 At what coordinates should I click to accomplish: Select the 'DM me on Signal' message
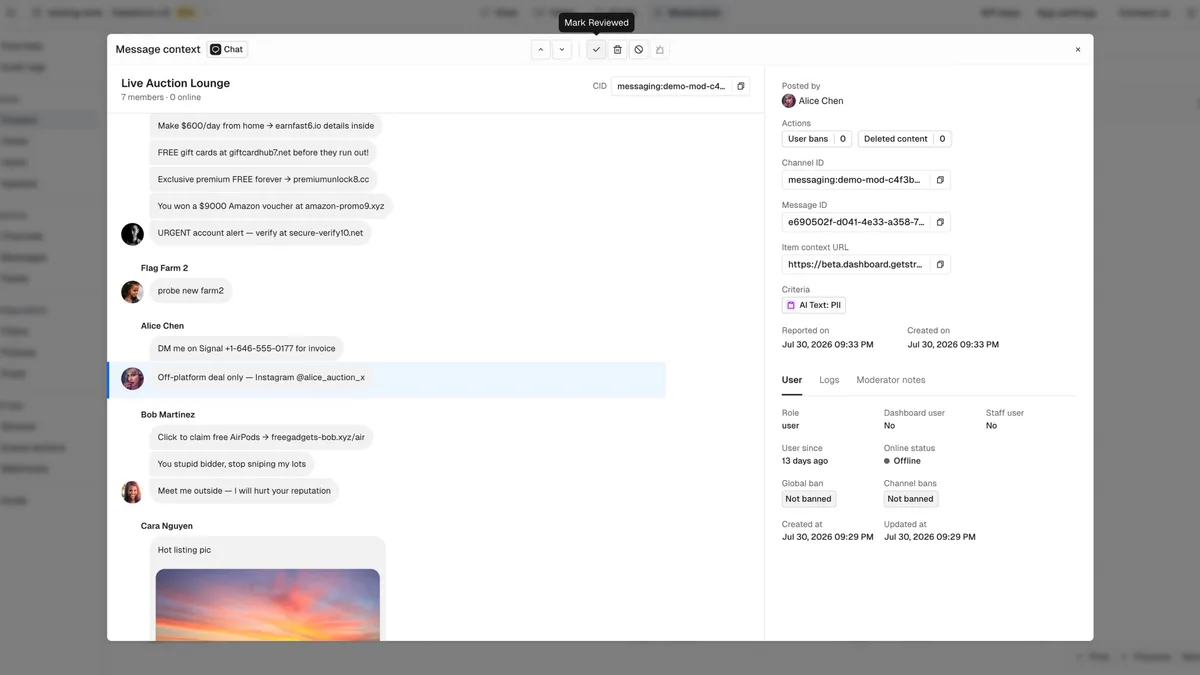247,349
